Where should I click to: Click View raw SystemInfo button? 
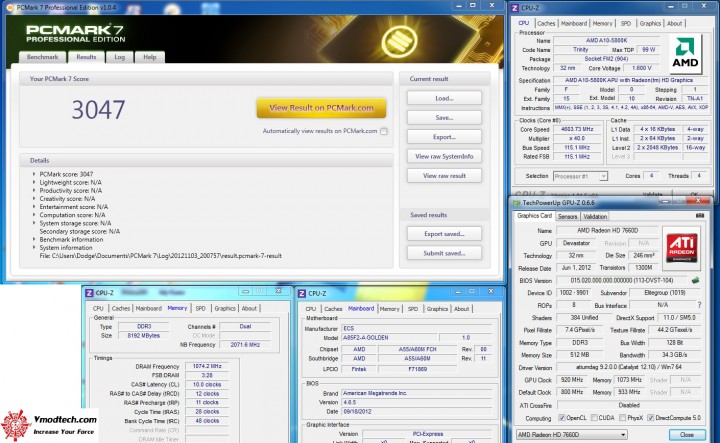coord(444,156)
